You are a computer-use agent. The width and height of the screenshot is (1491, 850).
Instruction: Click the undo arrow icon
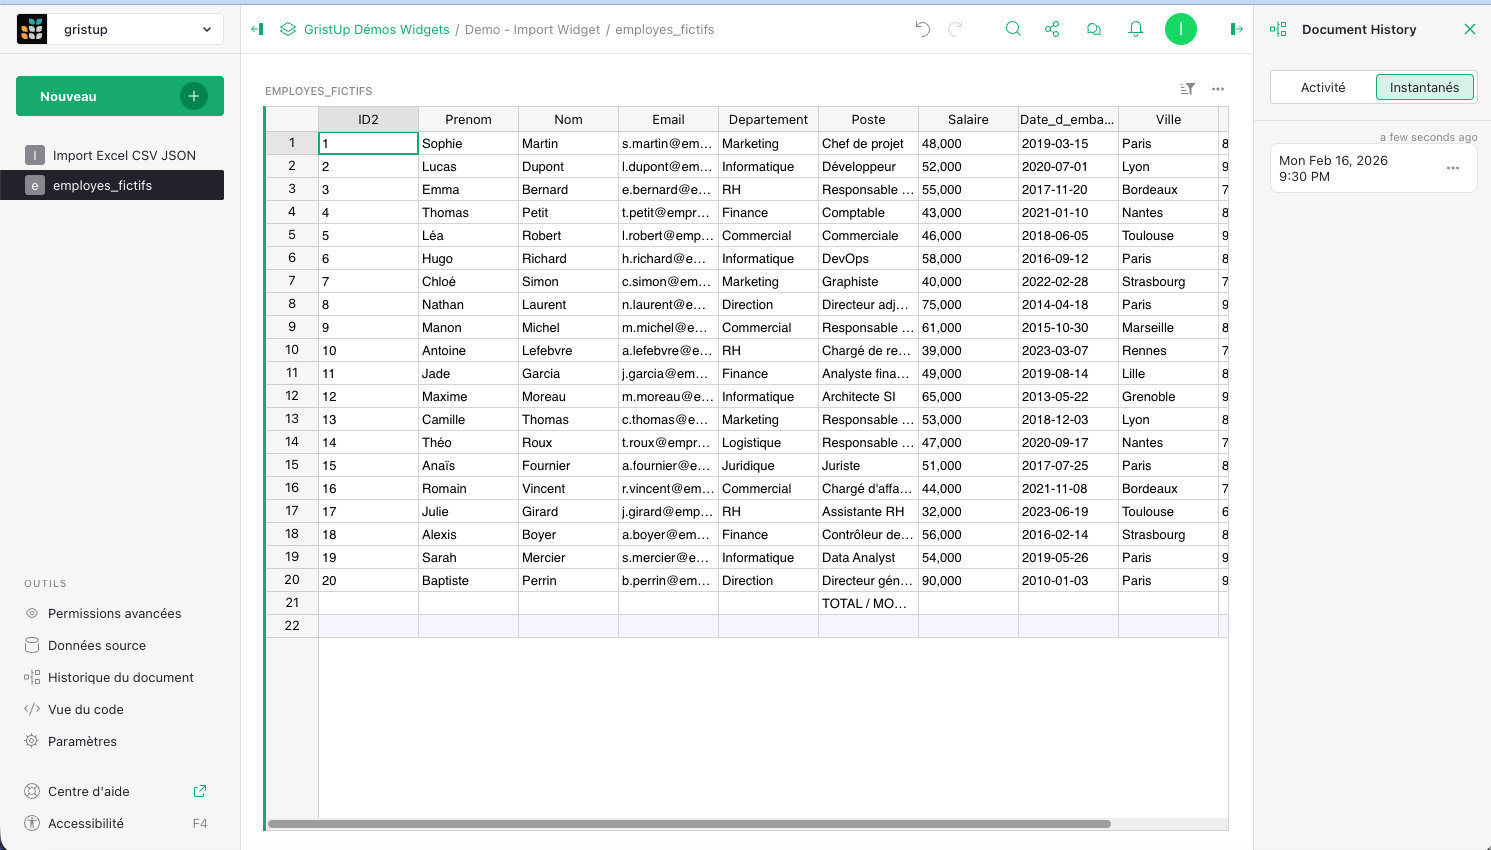coord(922,29)
